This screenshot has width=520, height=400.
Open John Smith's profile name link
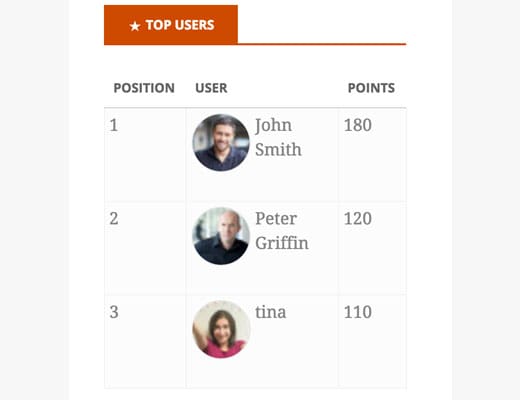278,137
